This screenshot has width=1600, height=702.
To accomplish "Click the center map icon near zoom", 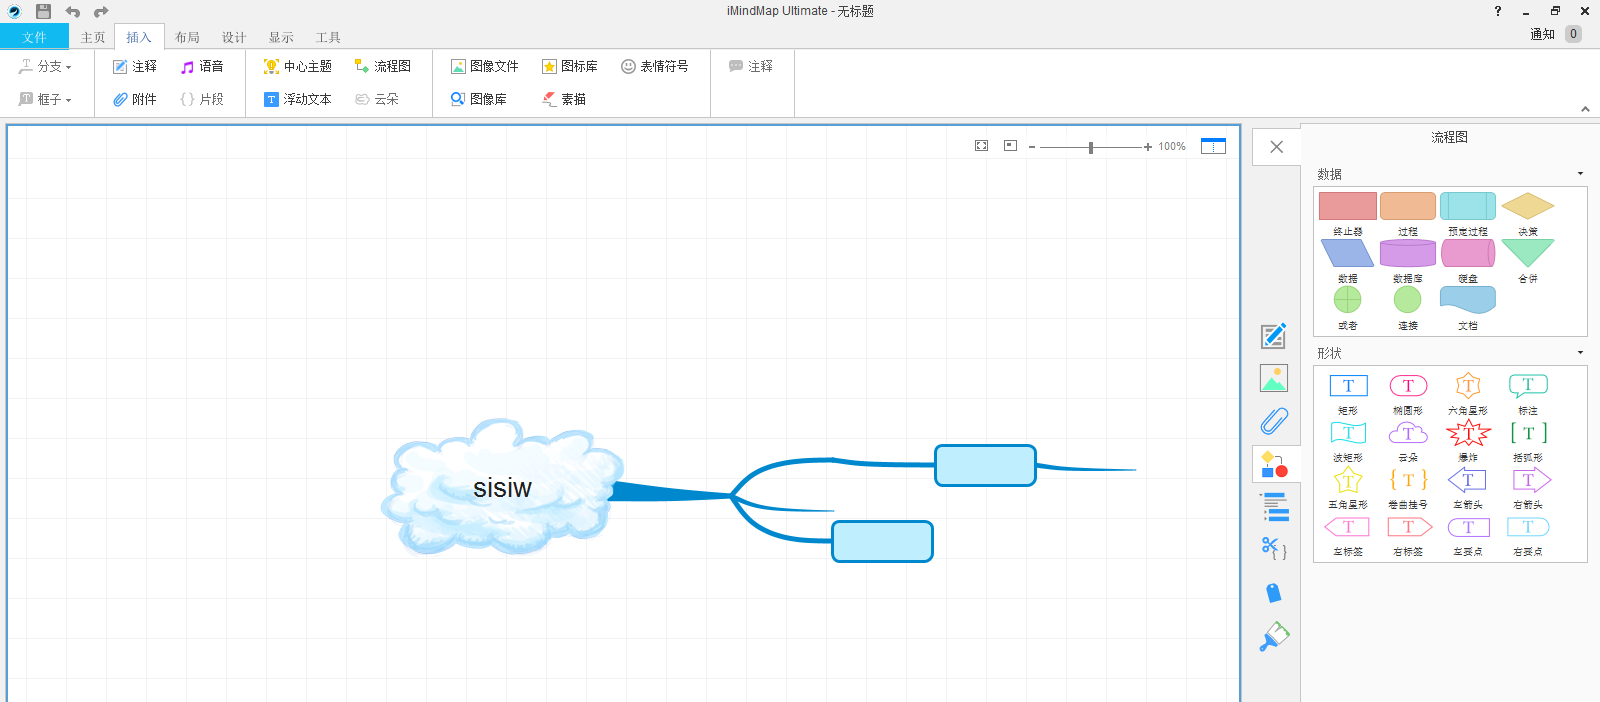I will click(1010, 146).
